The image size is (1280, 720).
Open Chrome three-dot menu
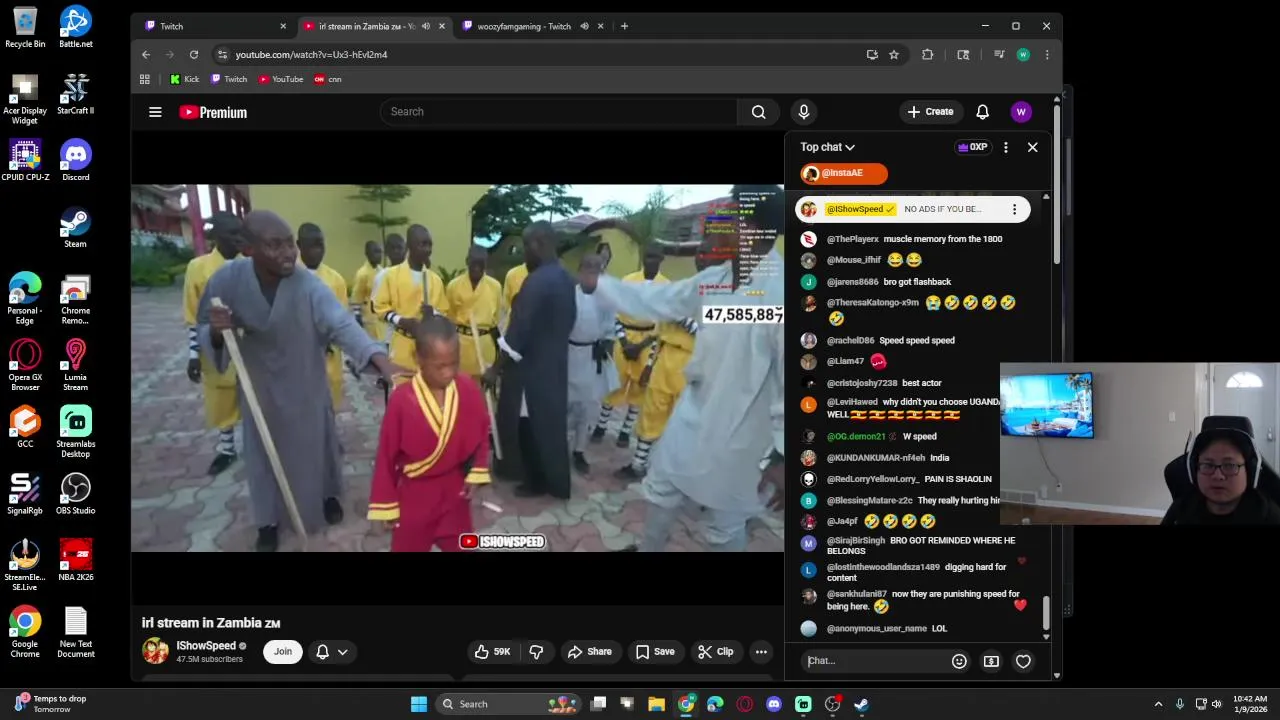click(1047, 55)
